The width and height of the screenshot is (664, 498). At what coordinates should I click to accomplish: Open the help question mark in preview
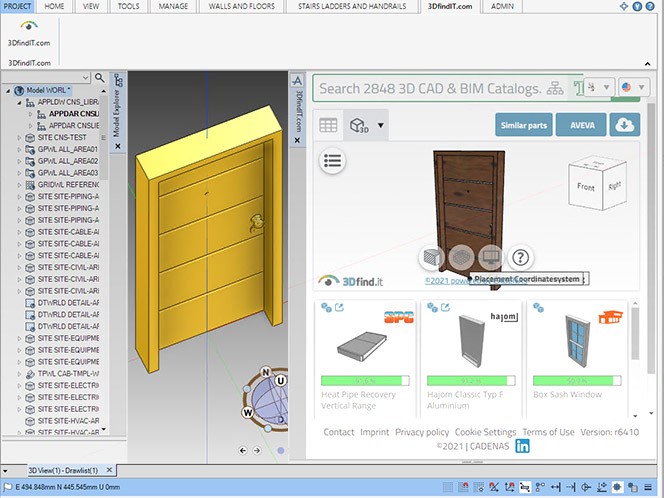pyautogui.click(x=520, y=257)
